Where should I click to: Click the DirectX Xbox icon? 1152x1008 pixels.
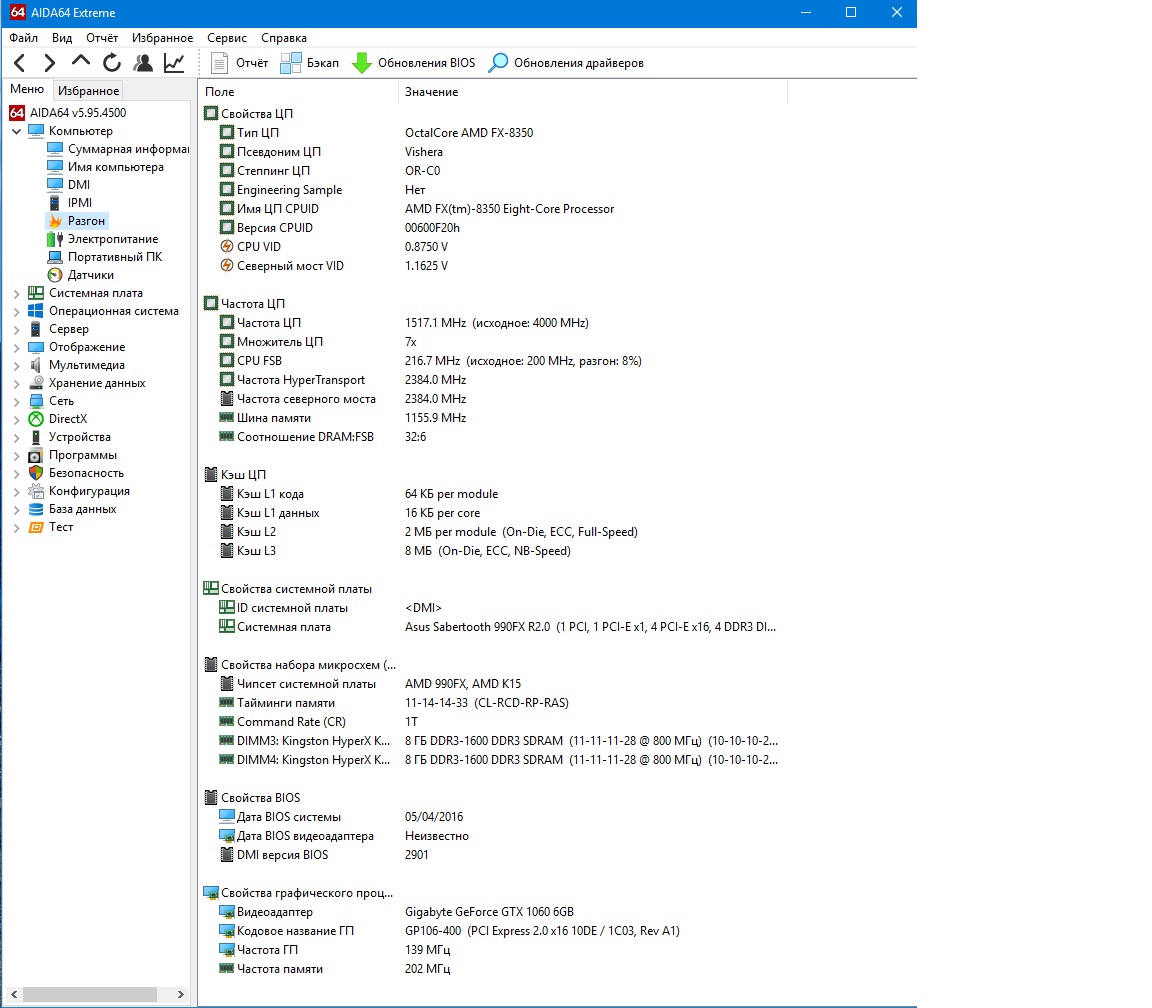pyautogui.click(x=36, y=419)
